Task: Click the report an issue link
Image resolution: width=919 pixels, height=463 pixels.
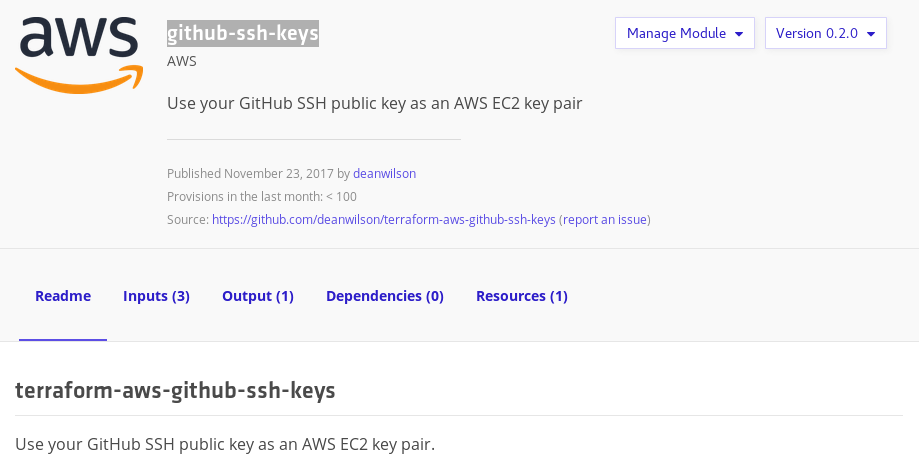Action: click(x=605, y=220)
